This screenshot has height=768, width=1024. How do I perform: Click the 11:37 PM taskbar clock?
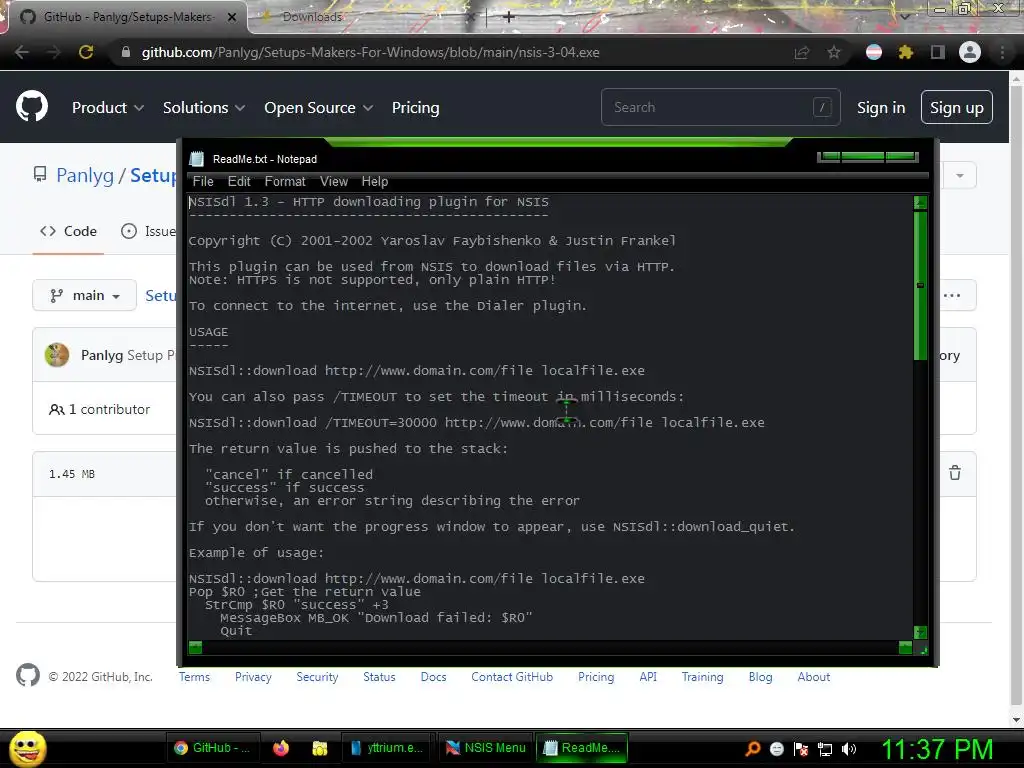[937, 749]
